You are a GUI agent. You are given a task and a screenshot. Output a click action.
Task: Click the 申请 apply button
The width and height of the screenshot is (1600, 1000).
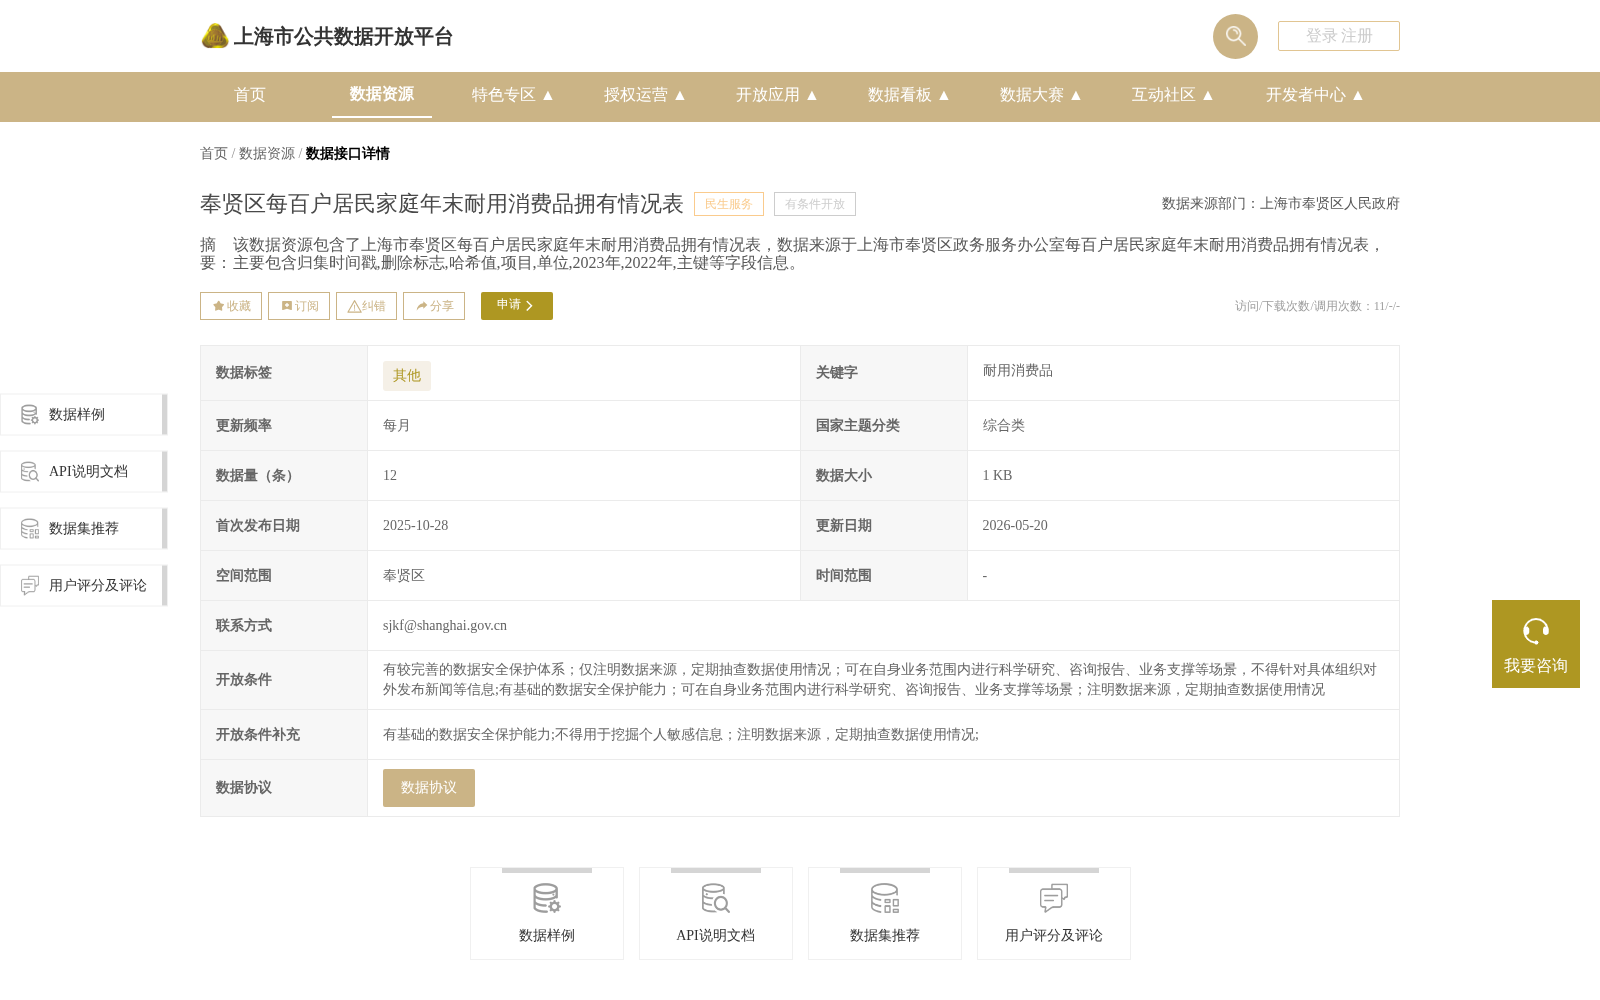tap(517, 306)
